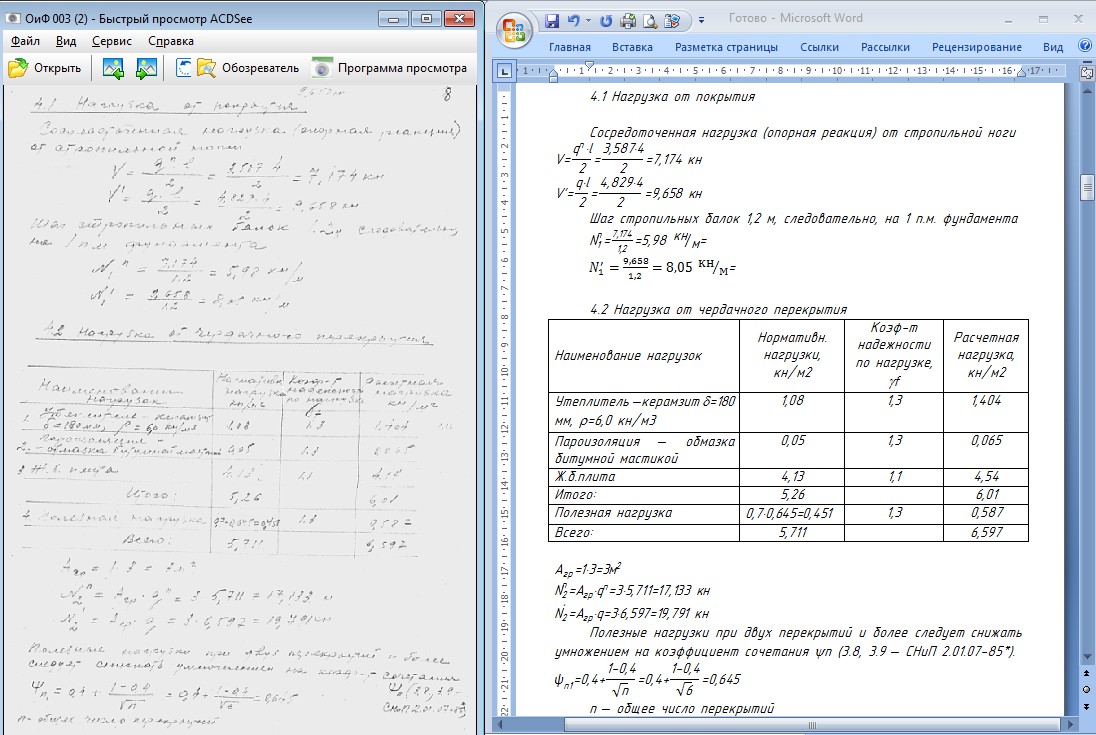
Task: Open Word help icon
Action: coord(1085,46)
